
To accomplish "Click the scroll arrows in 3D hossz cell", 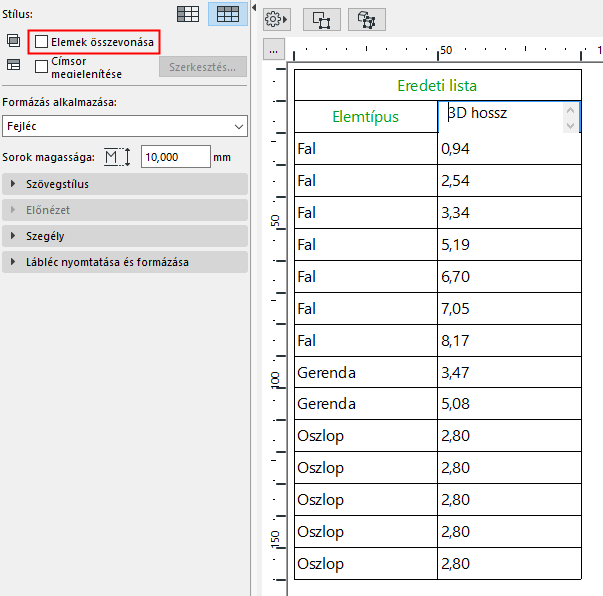I will point(571,117).
